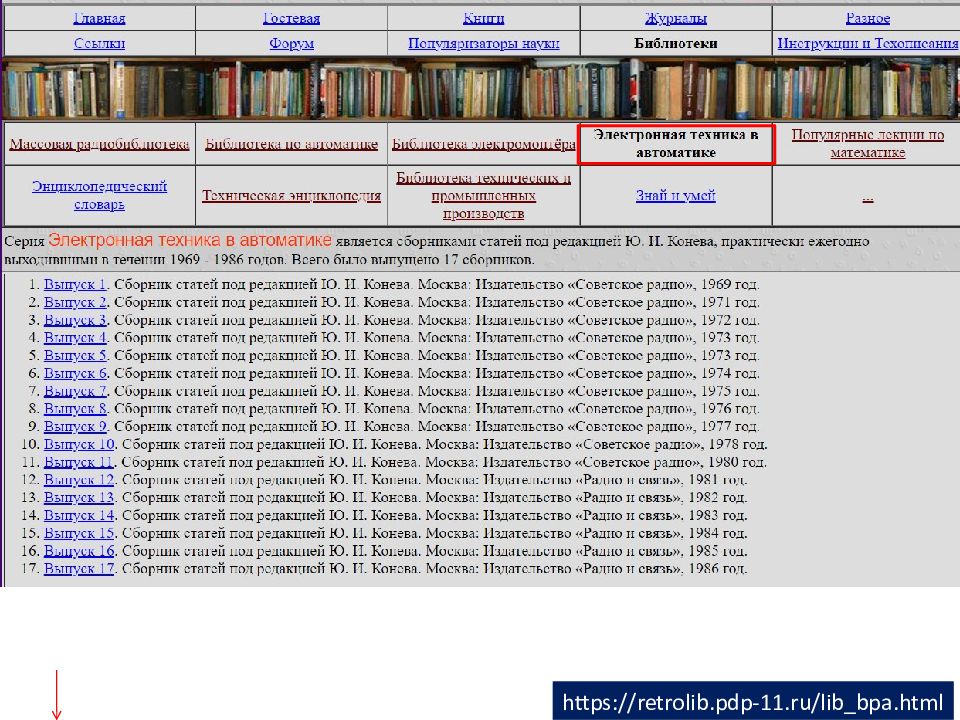960x720 pixels.
Task: Open the Главная navigation link
Action: (98, 18)
